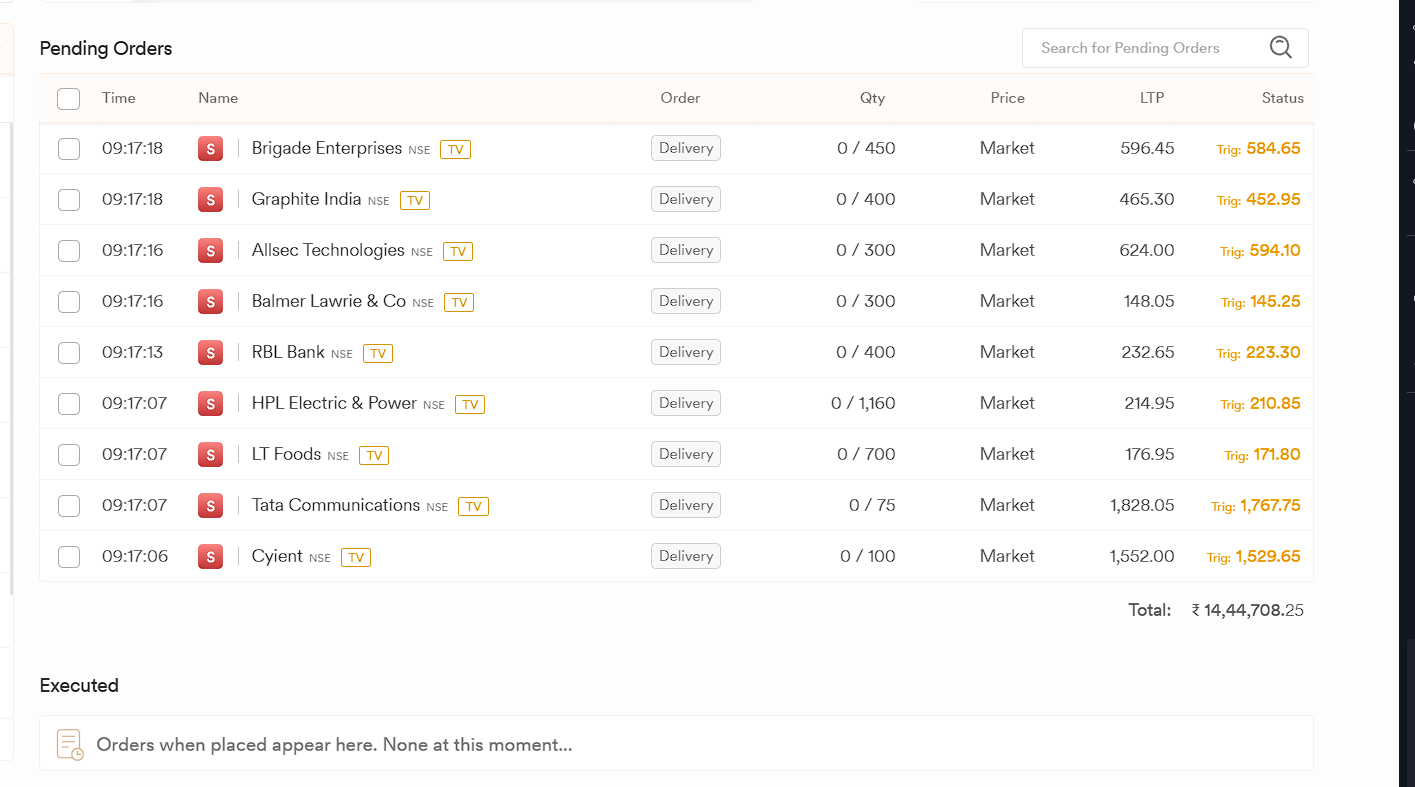Click trigger price 145.25 for Balmer Lawrie
The height and width of the screenshot is (787, 1415).
pyautogui.click(x=1275, y=301)
